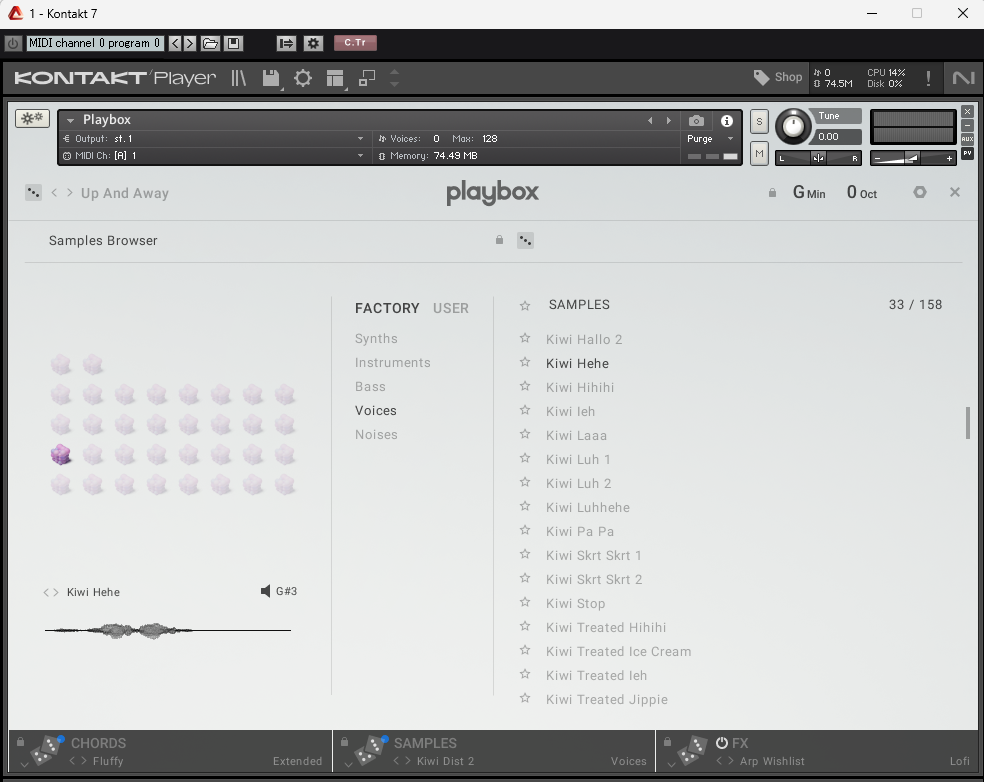Go to previous host program arrow
The width and height of the screenshot is (984, 782).
pos(175,43)
